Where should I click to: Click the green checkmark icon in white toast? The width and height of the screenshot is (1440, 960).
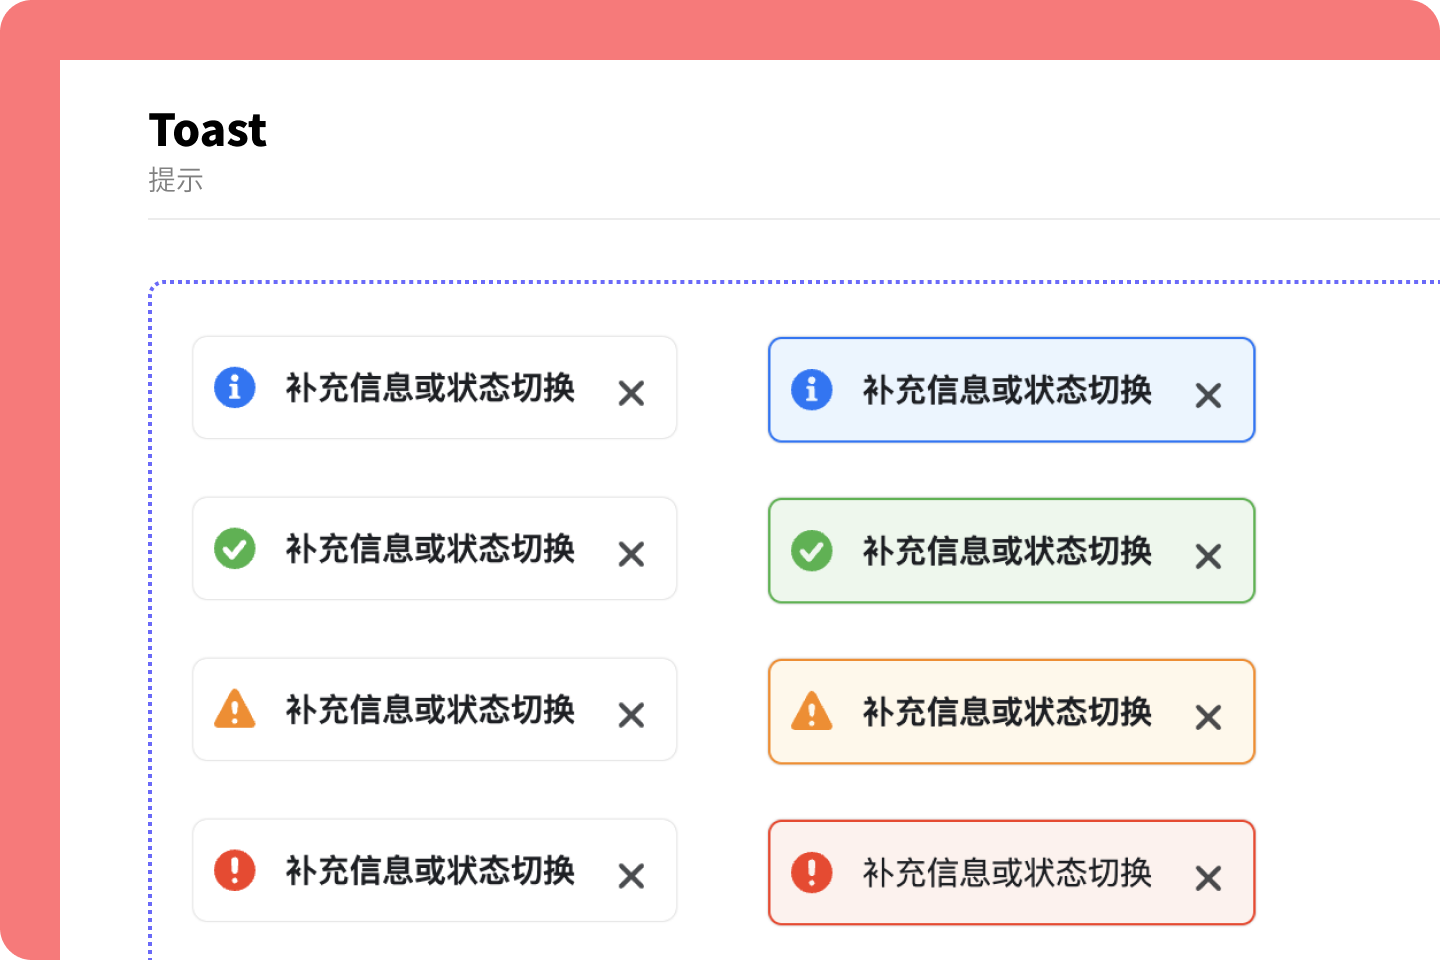(235, 548)
